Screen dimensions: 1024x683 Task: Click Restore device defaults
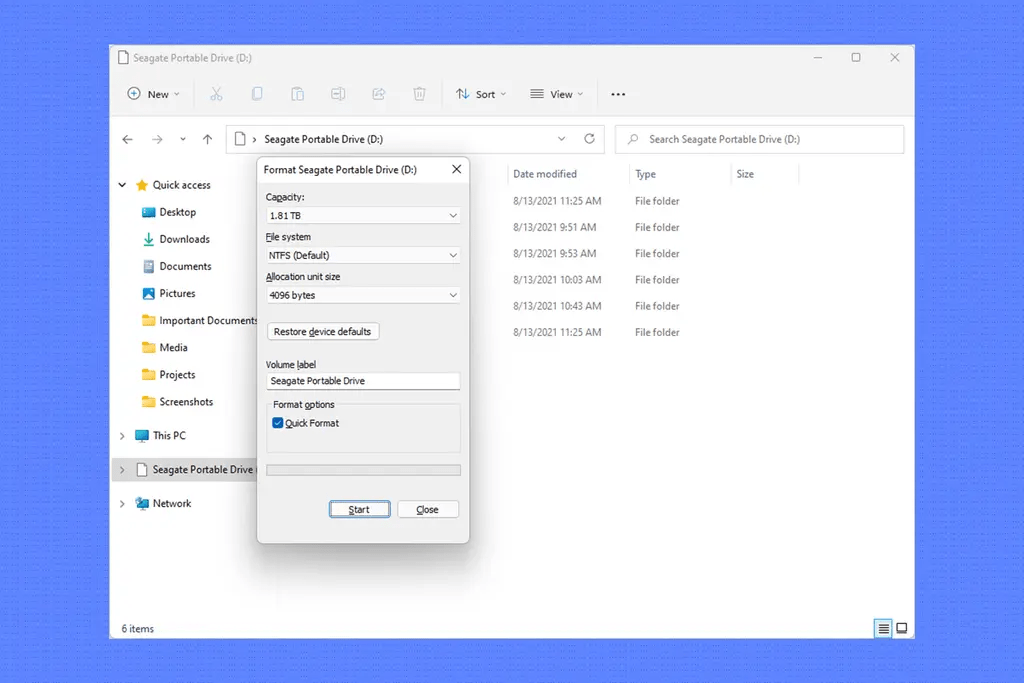click(322, 331)
